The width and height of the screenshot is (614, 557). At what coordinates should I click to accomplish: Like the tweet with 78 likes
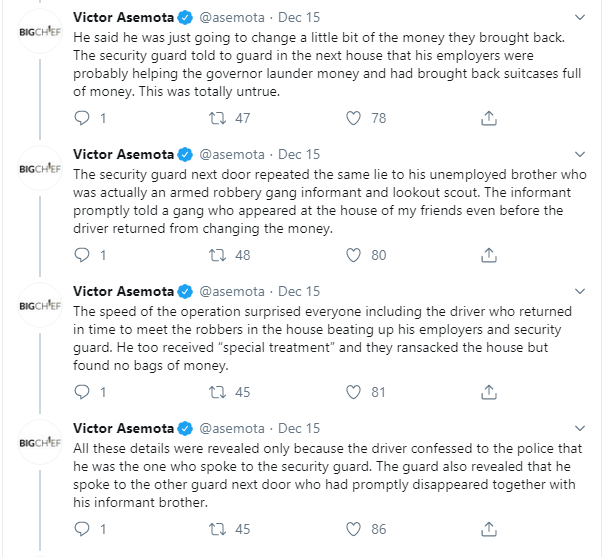coord(352,118)
